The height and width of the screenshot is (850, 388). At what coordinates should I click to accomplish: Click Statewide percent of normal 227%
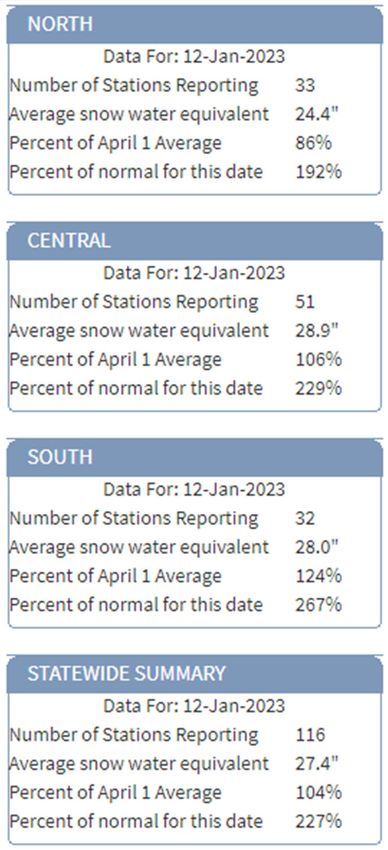[x=319, y=821]
